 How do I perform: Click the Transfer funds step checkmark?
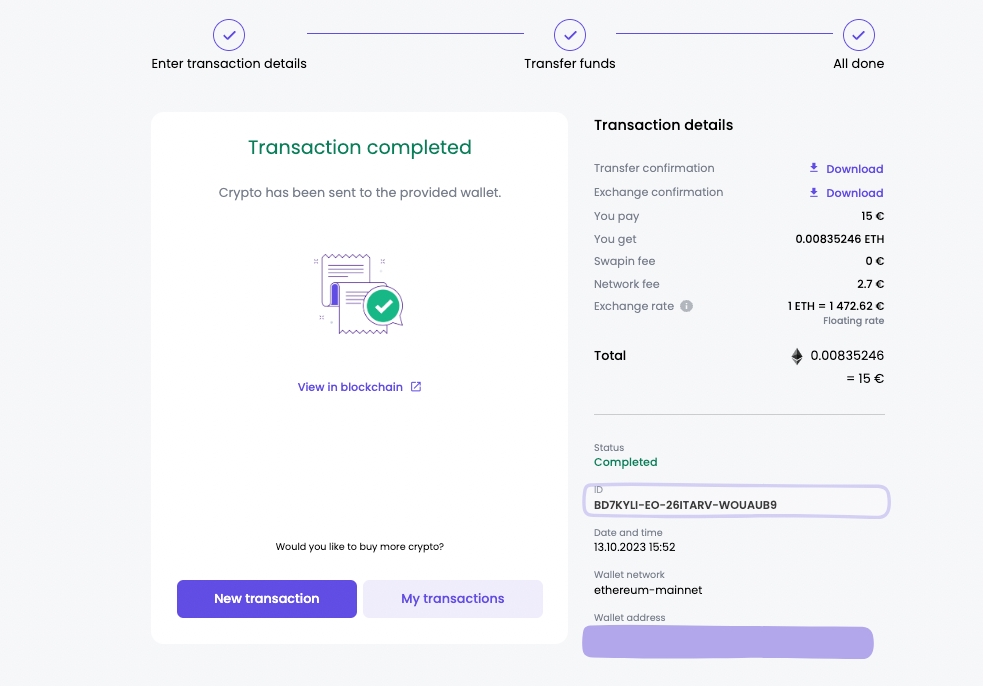click(x=569, y=35)
